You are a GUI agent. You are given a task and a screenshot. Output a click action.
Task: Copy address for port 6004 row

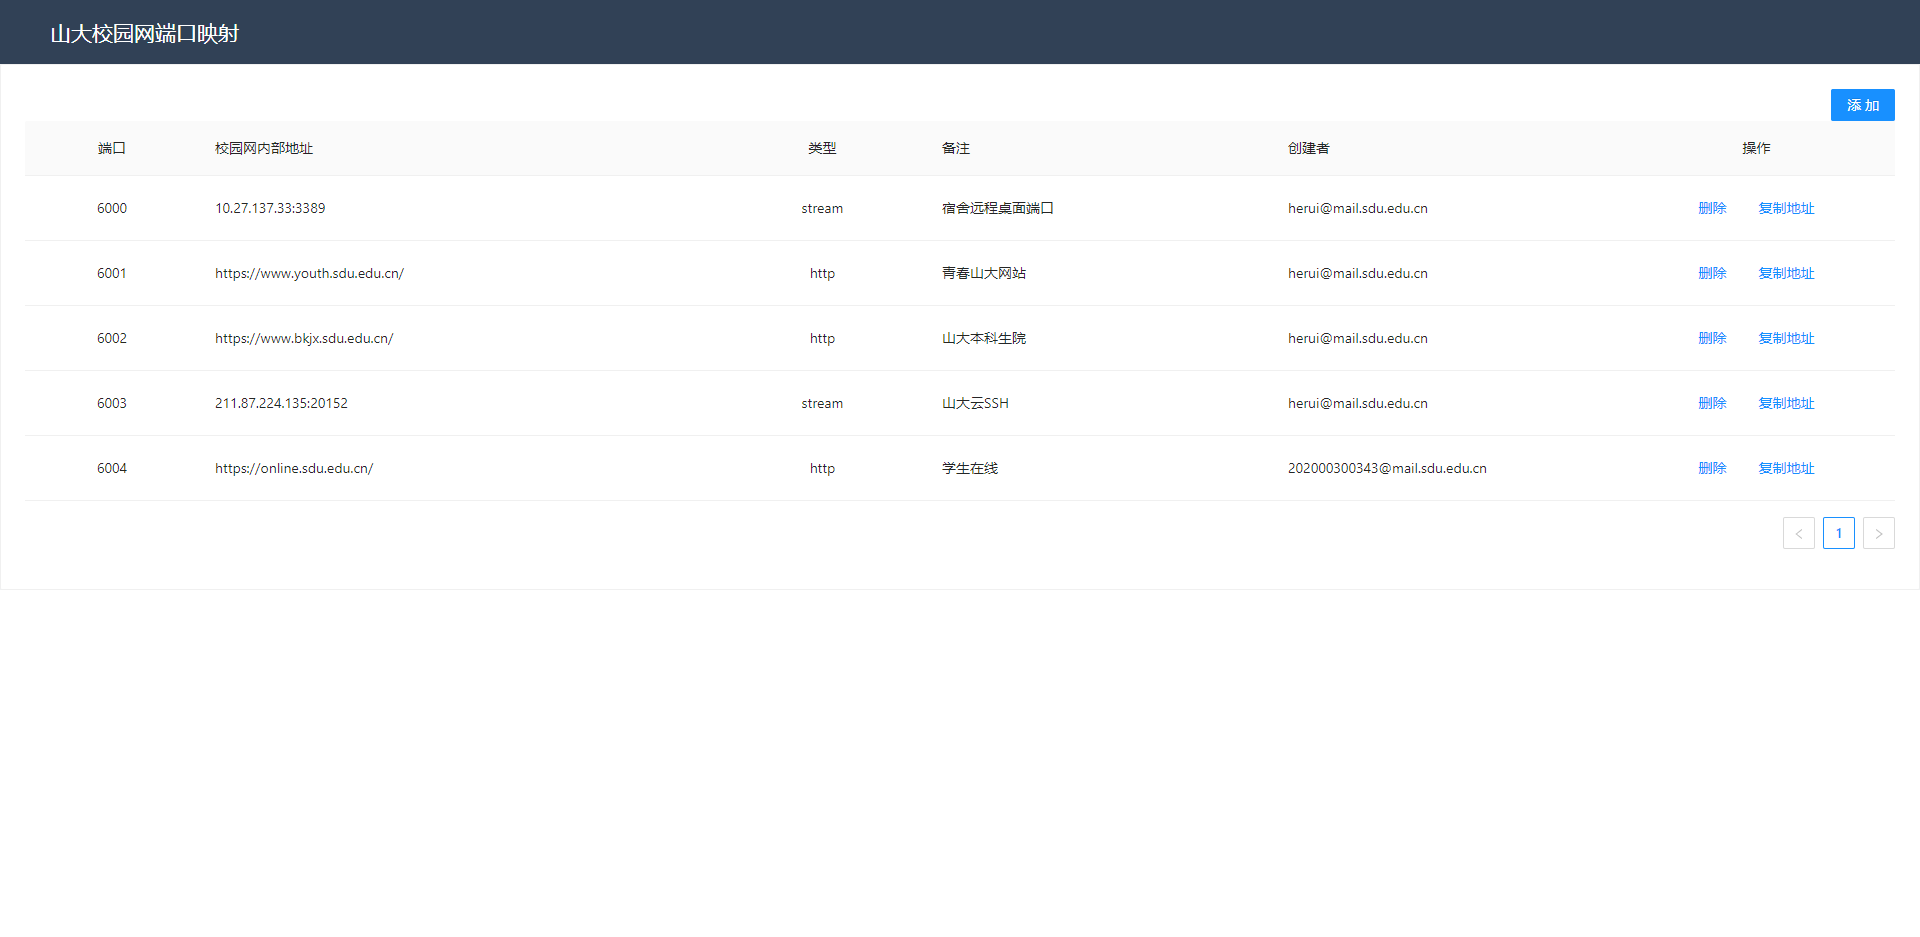click(1786, 468)
